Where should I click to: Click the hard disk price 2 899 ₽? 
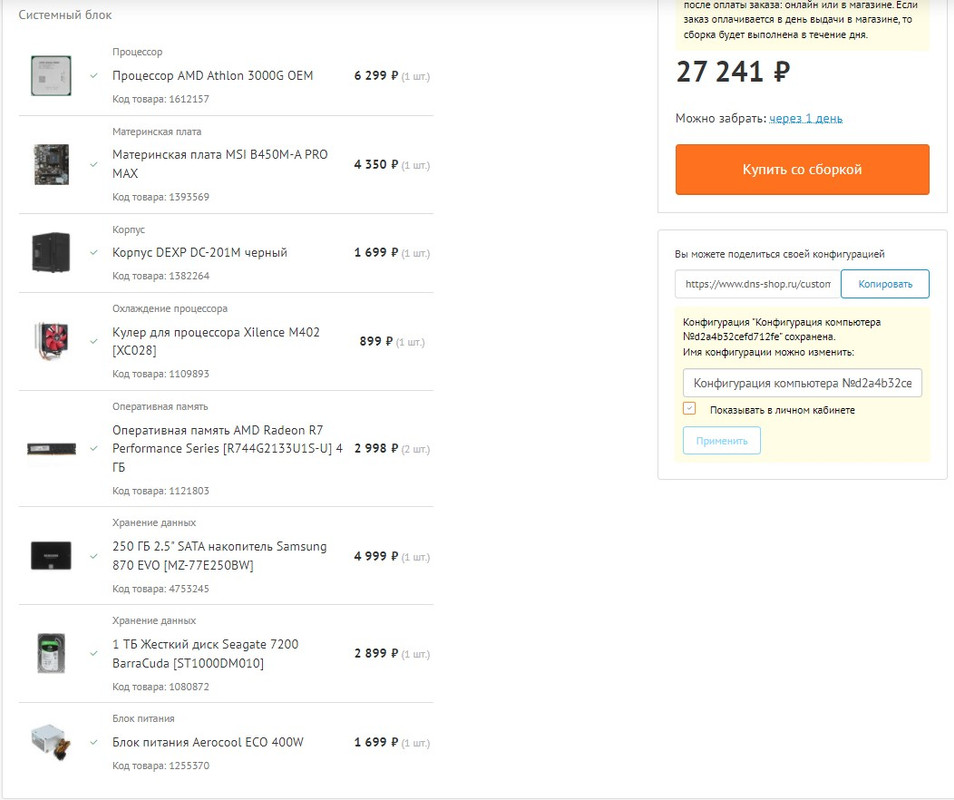click(x=376, y=654)
